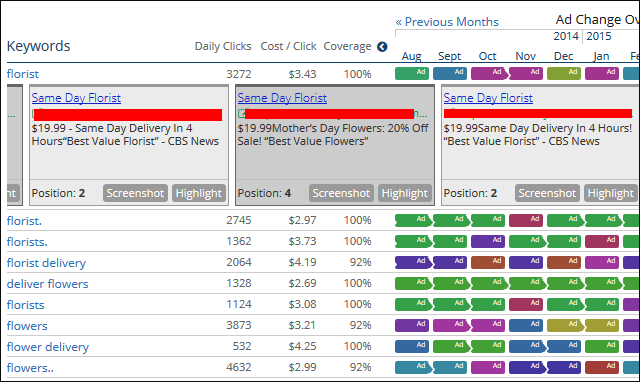
Task: Click the maroon Nov Ad marker for florist.
Action: point(526,220)
